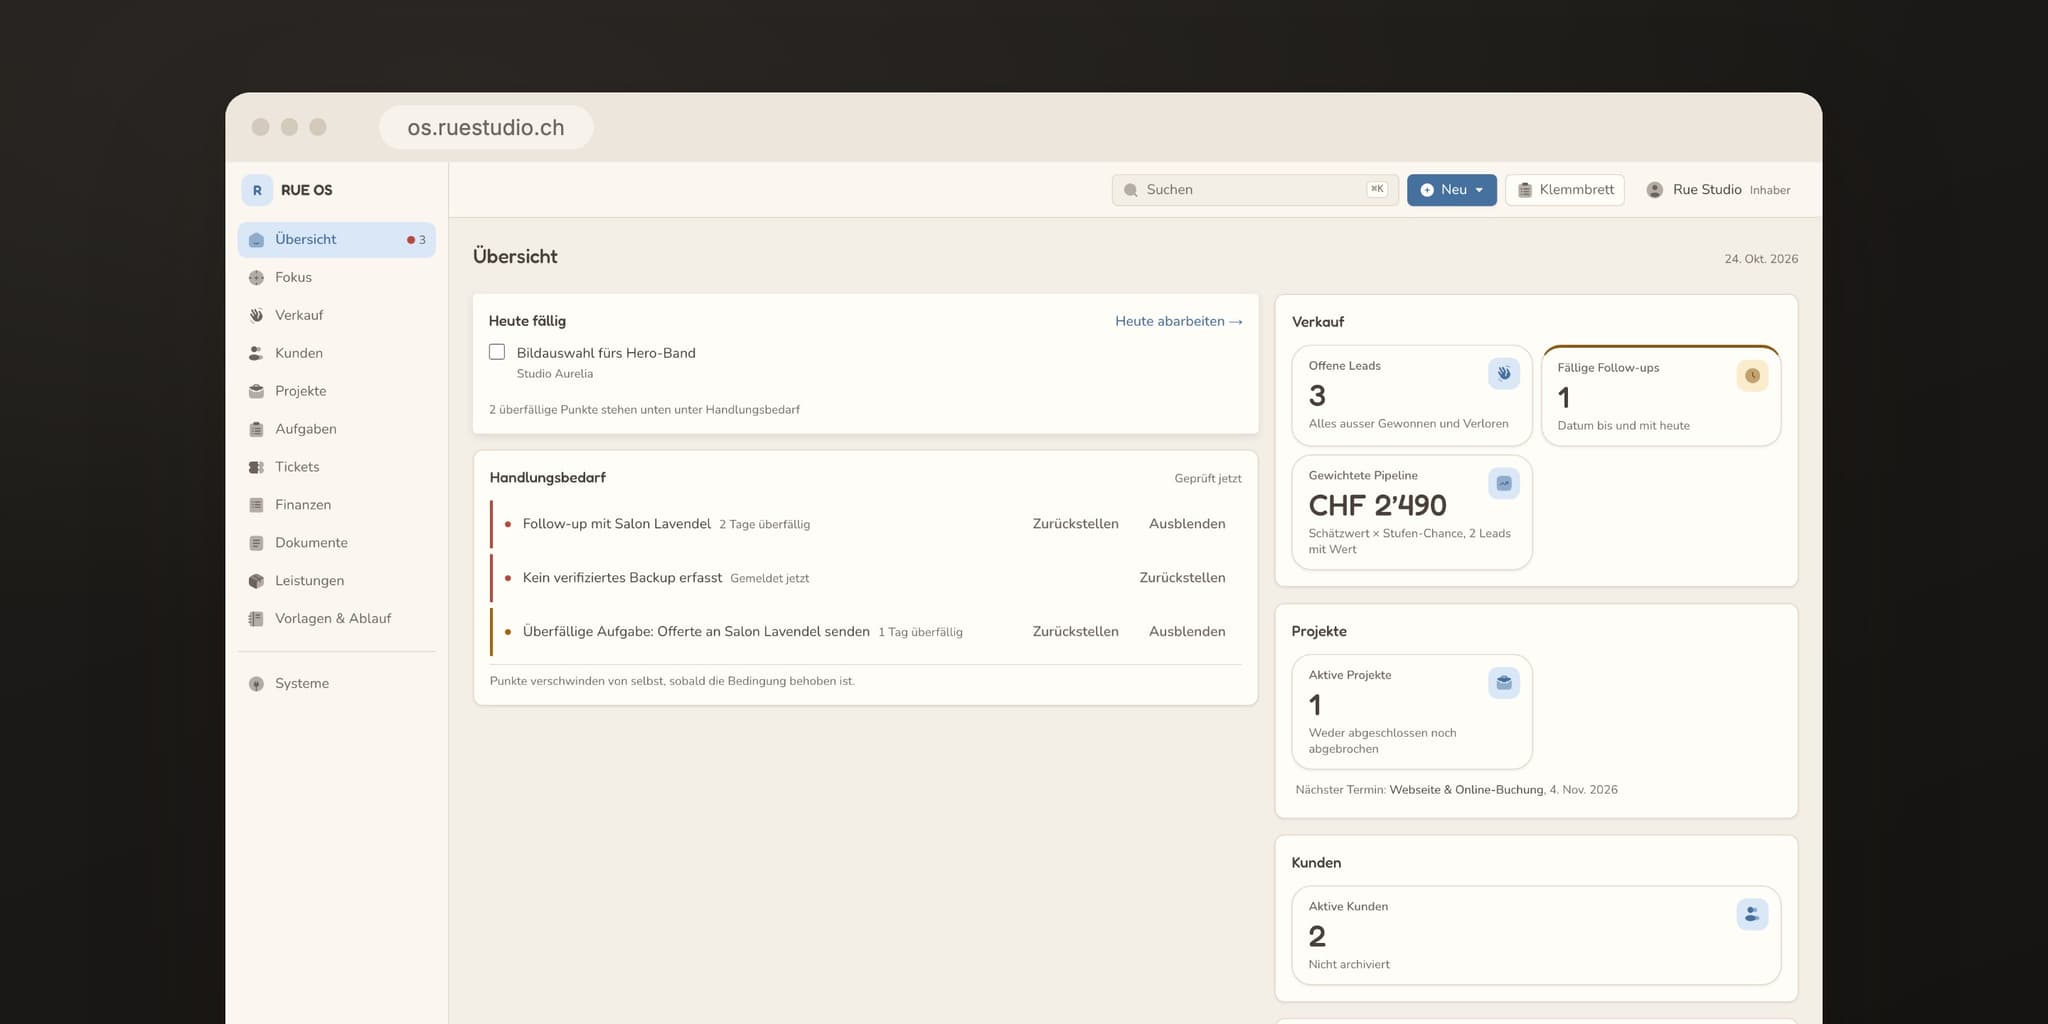Click the Aktive Projekte card icon
This screenshot has height=1024, width=2048.
[x=1504, y=683]
